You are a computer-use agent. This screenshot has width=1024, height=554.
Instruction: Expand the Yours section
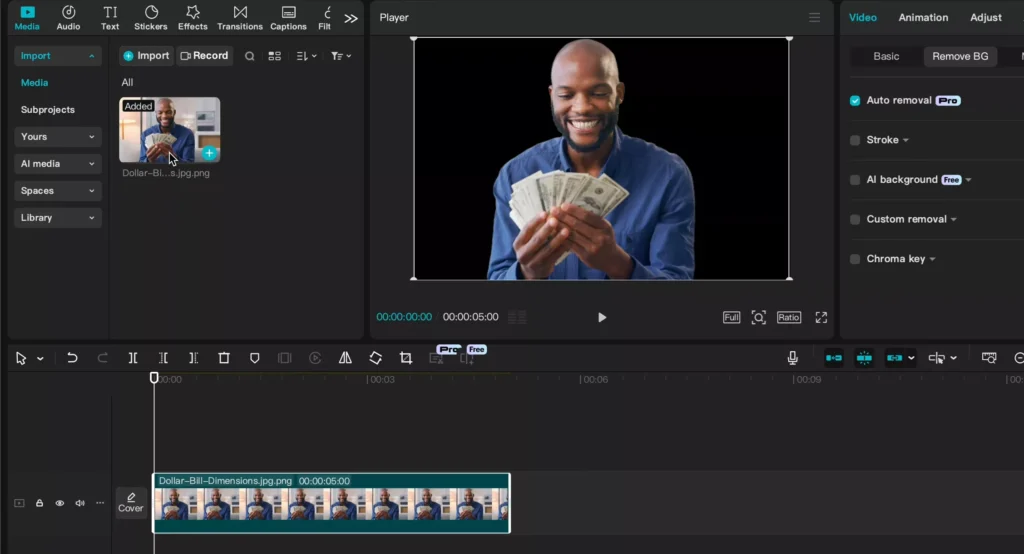(57, 137)
